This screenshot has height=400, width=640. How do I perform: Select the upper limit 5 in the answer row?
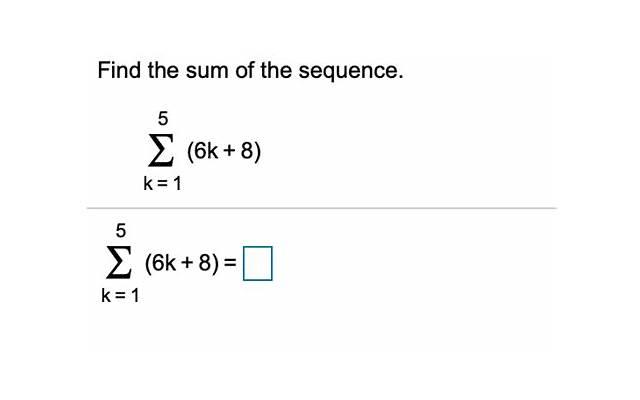(121, 231)
